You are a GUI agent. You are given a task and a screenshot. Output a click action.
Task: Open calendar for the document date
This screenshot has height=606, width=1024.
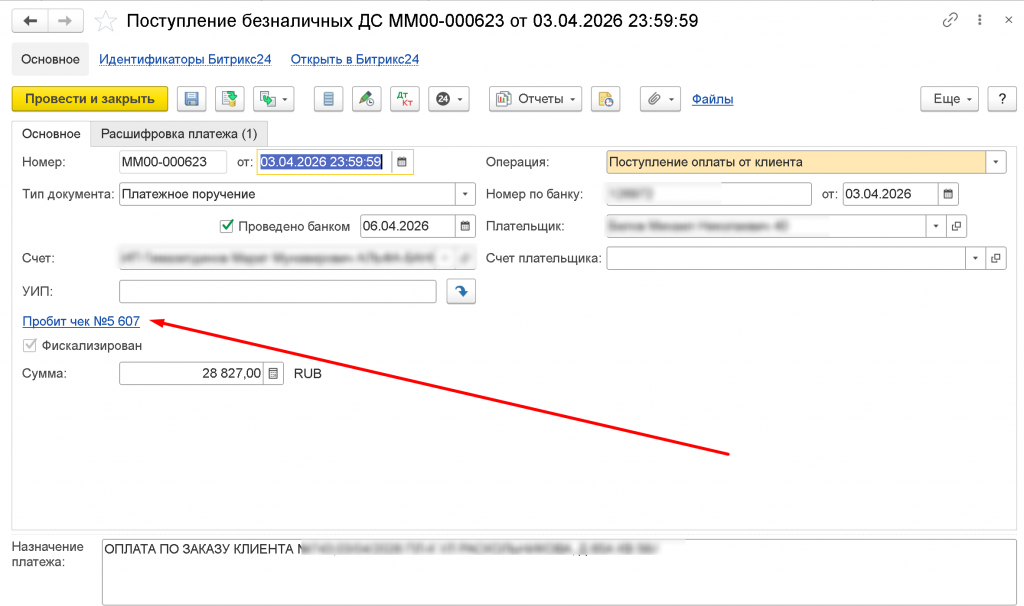coord(402,162)
